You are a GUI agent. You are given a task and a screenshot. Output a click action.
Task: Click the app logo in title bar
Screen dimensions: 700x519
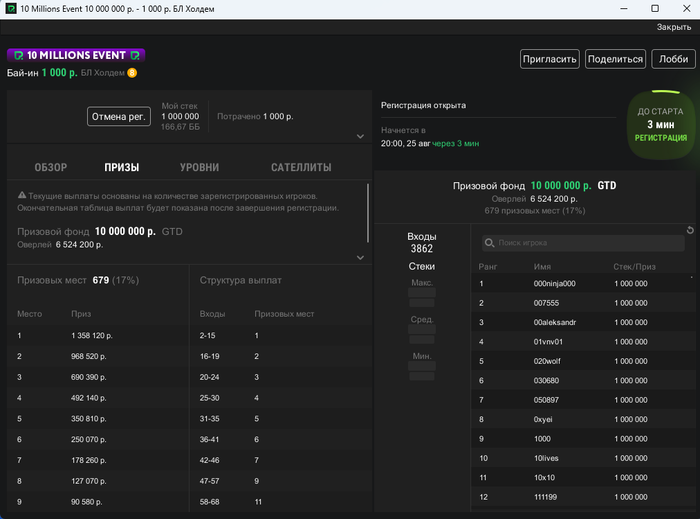point(11,8)
